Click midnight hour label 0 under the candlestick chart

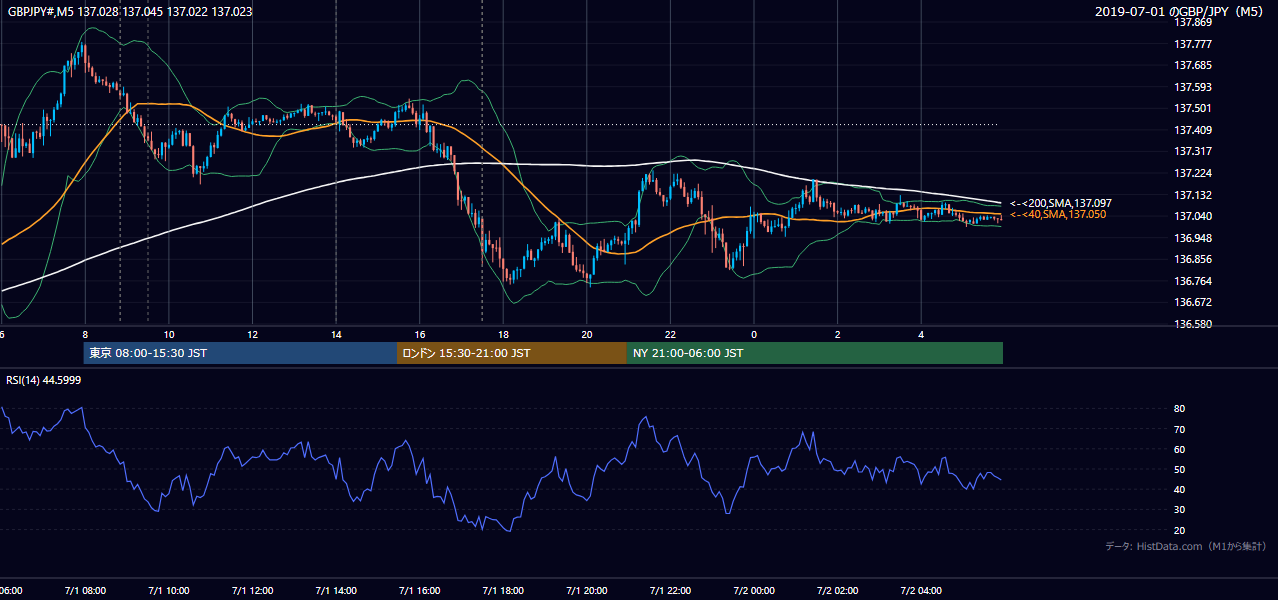coord(754,335)
